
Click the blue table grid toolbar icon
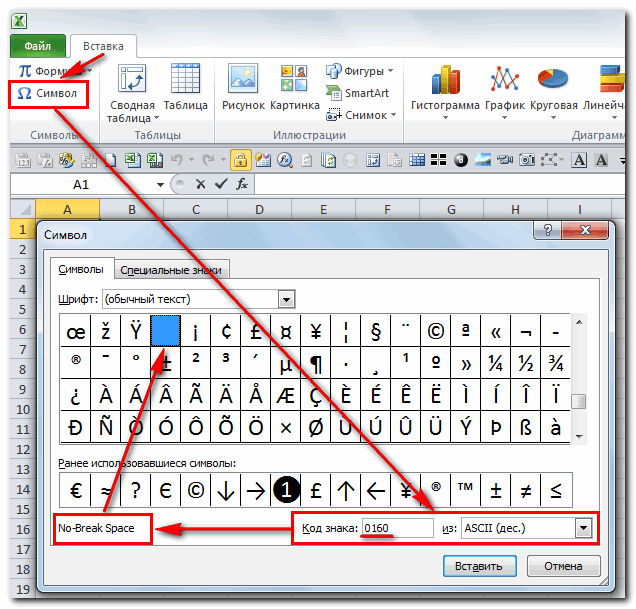[417, 160]
